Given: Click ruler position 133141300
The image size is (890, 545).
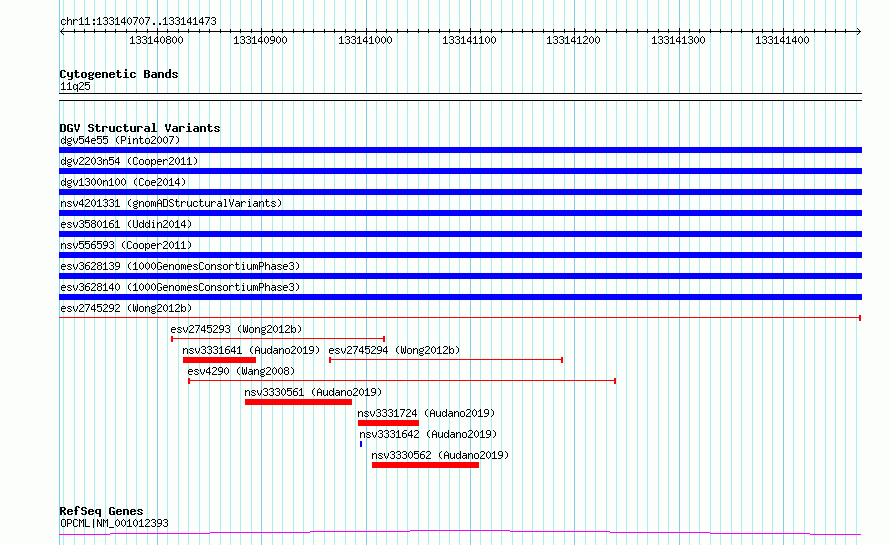Looking at the screenshot, I should [678, 40].
